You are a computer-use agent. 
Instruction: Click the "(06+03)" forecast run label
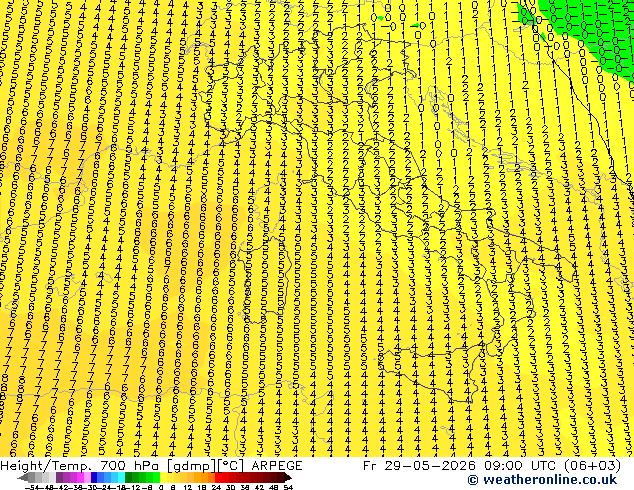click(x=592, y=466)
